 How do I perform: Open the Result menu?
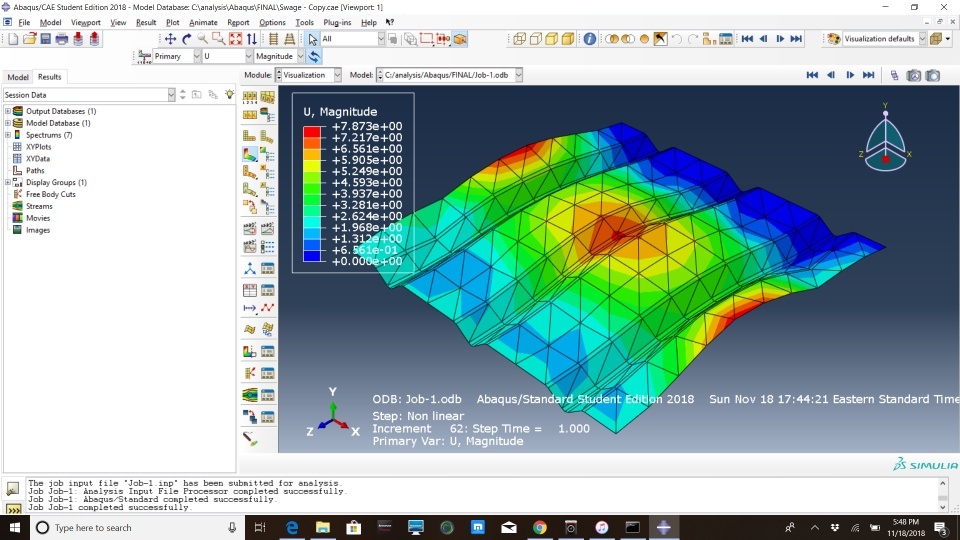pos(146,23)
